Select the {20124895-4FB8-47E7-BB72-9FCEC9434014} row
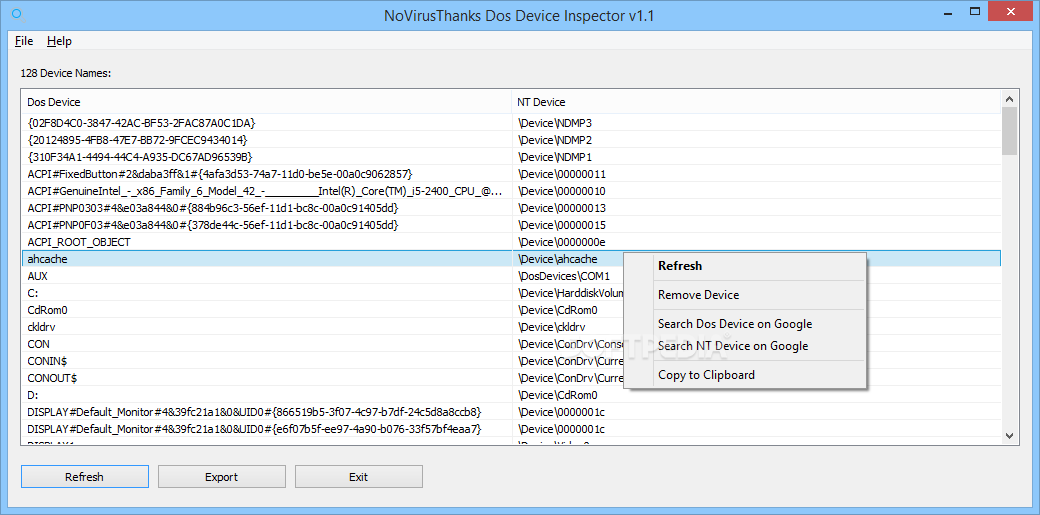The width and height of the screenshot is (1040, 515). click(x=511, y=140)
